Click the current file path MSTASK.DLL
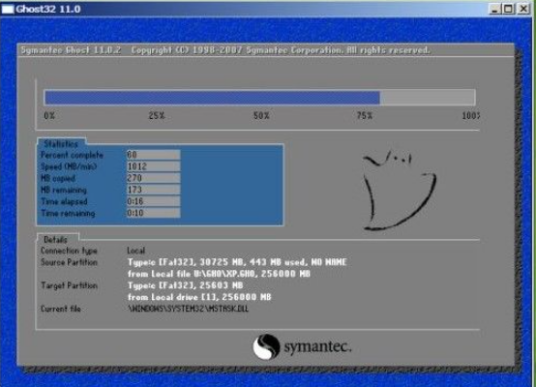Image resolution: width=536 pixels, height=387 pixels. coord(188,309)
